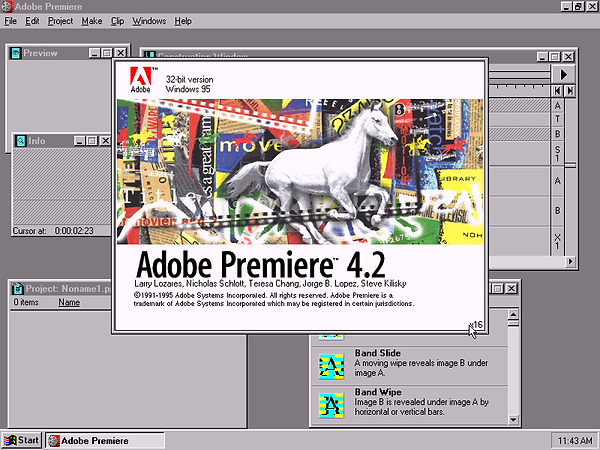Open the File menu
The height and width of the screenshot is (450, 600).
coord(10,21)
